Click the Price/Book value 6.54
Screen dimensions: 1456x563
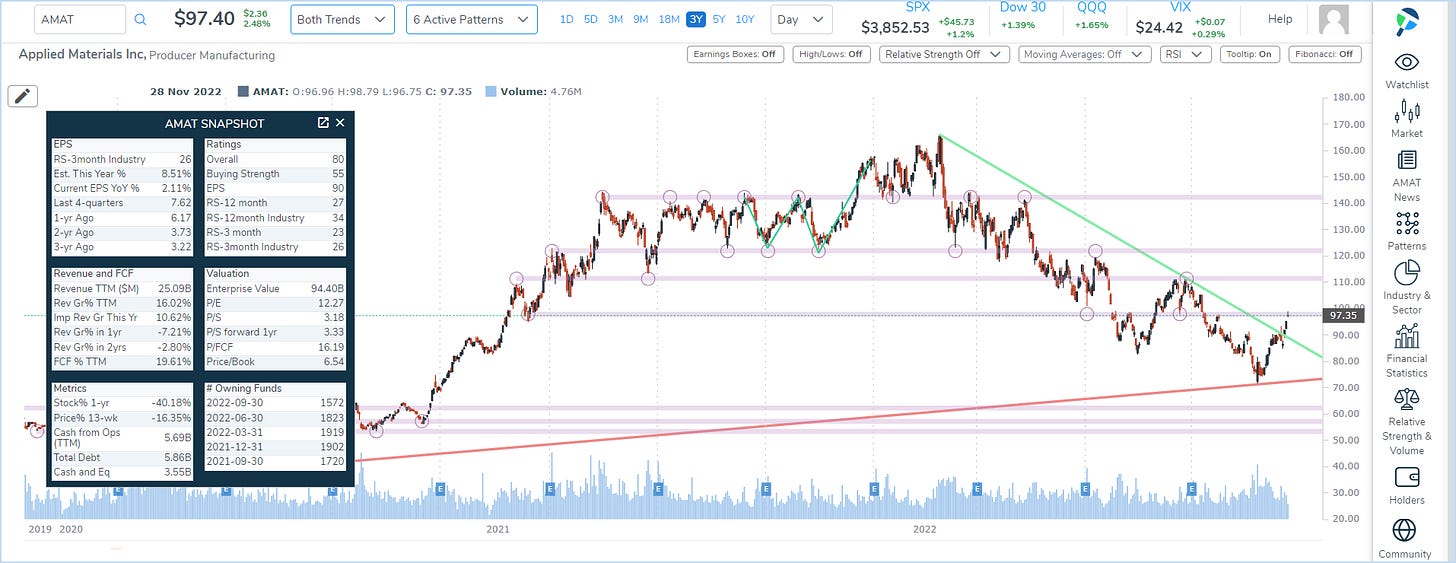(332, 361)
